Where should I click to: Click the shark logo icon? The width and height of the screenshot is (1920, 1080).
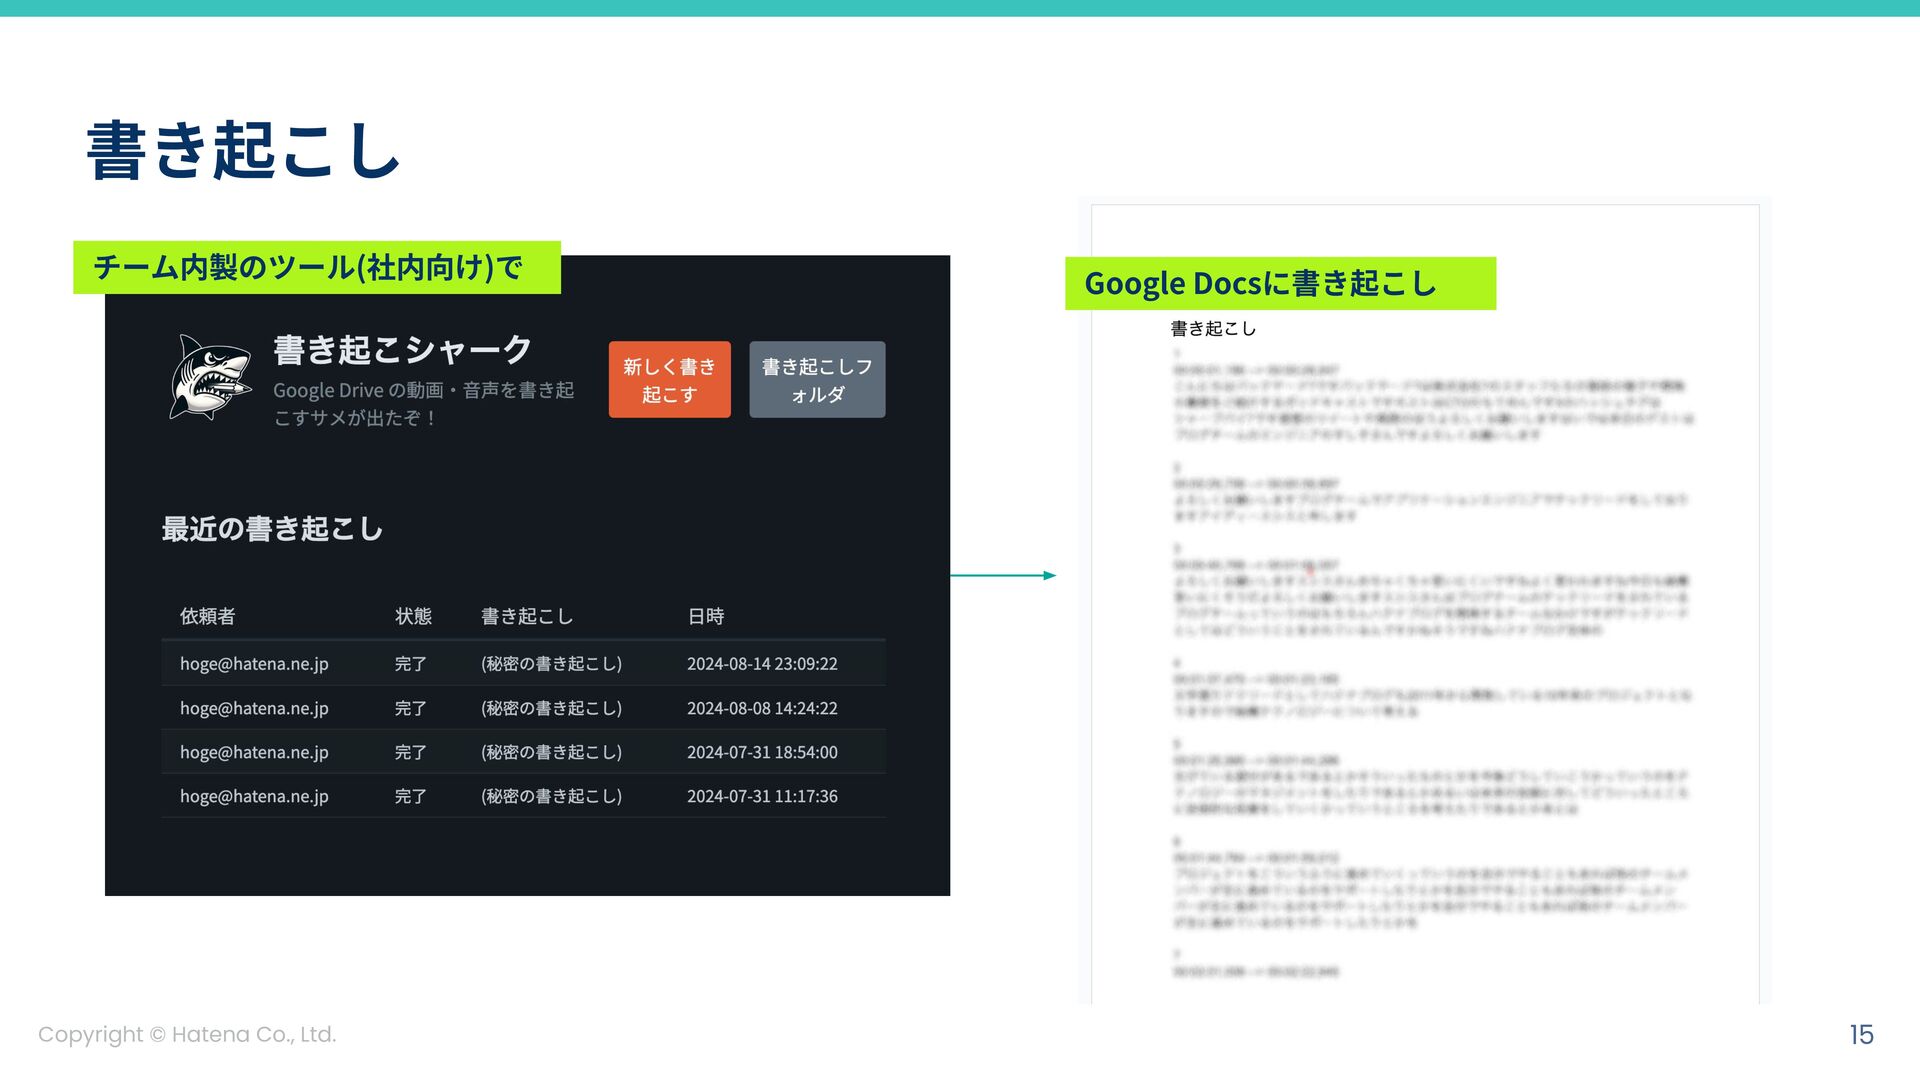click(210, 378)
